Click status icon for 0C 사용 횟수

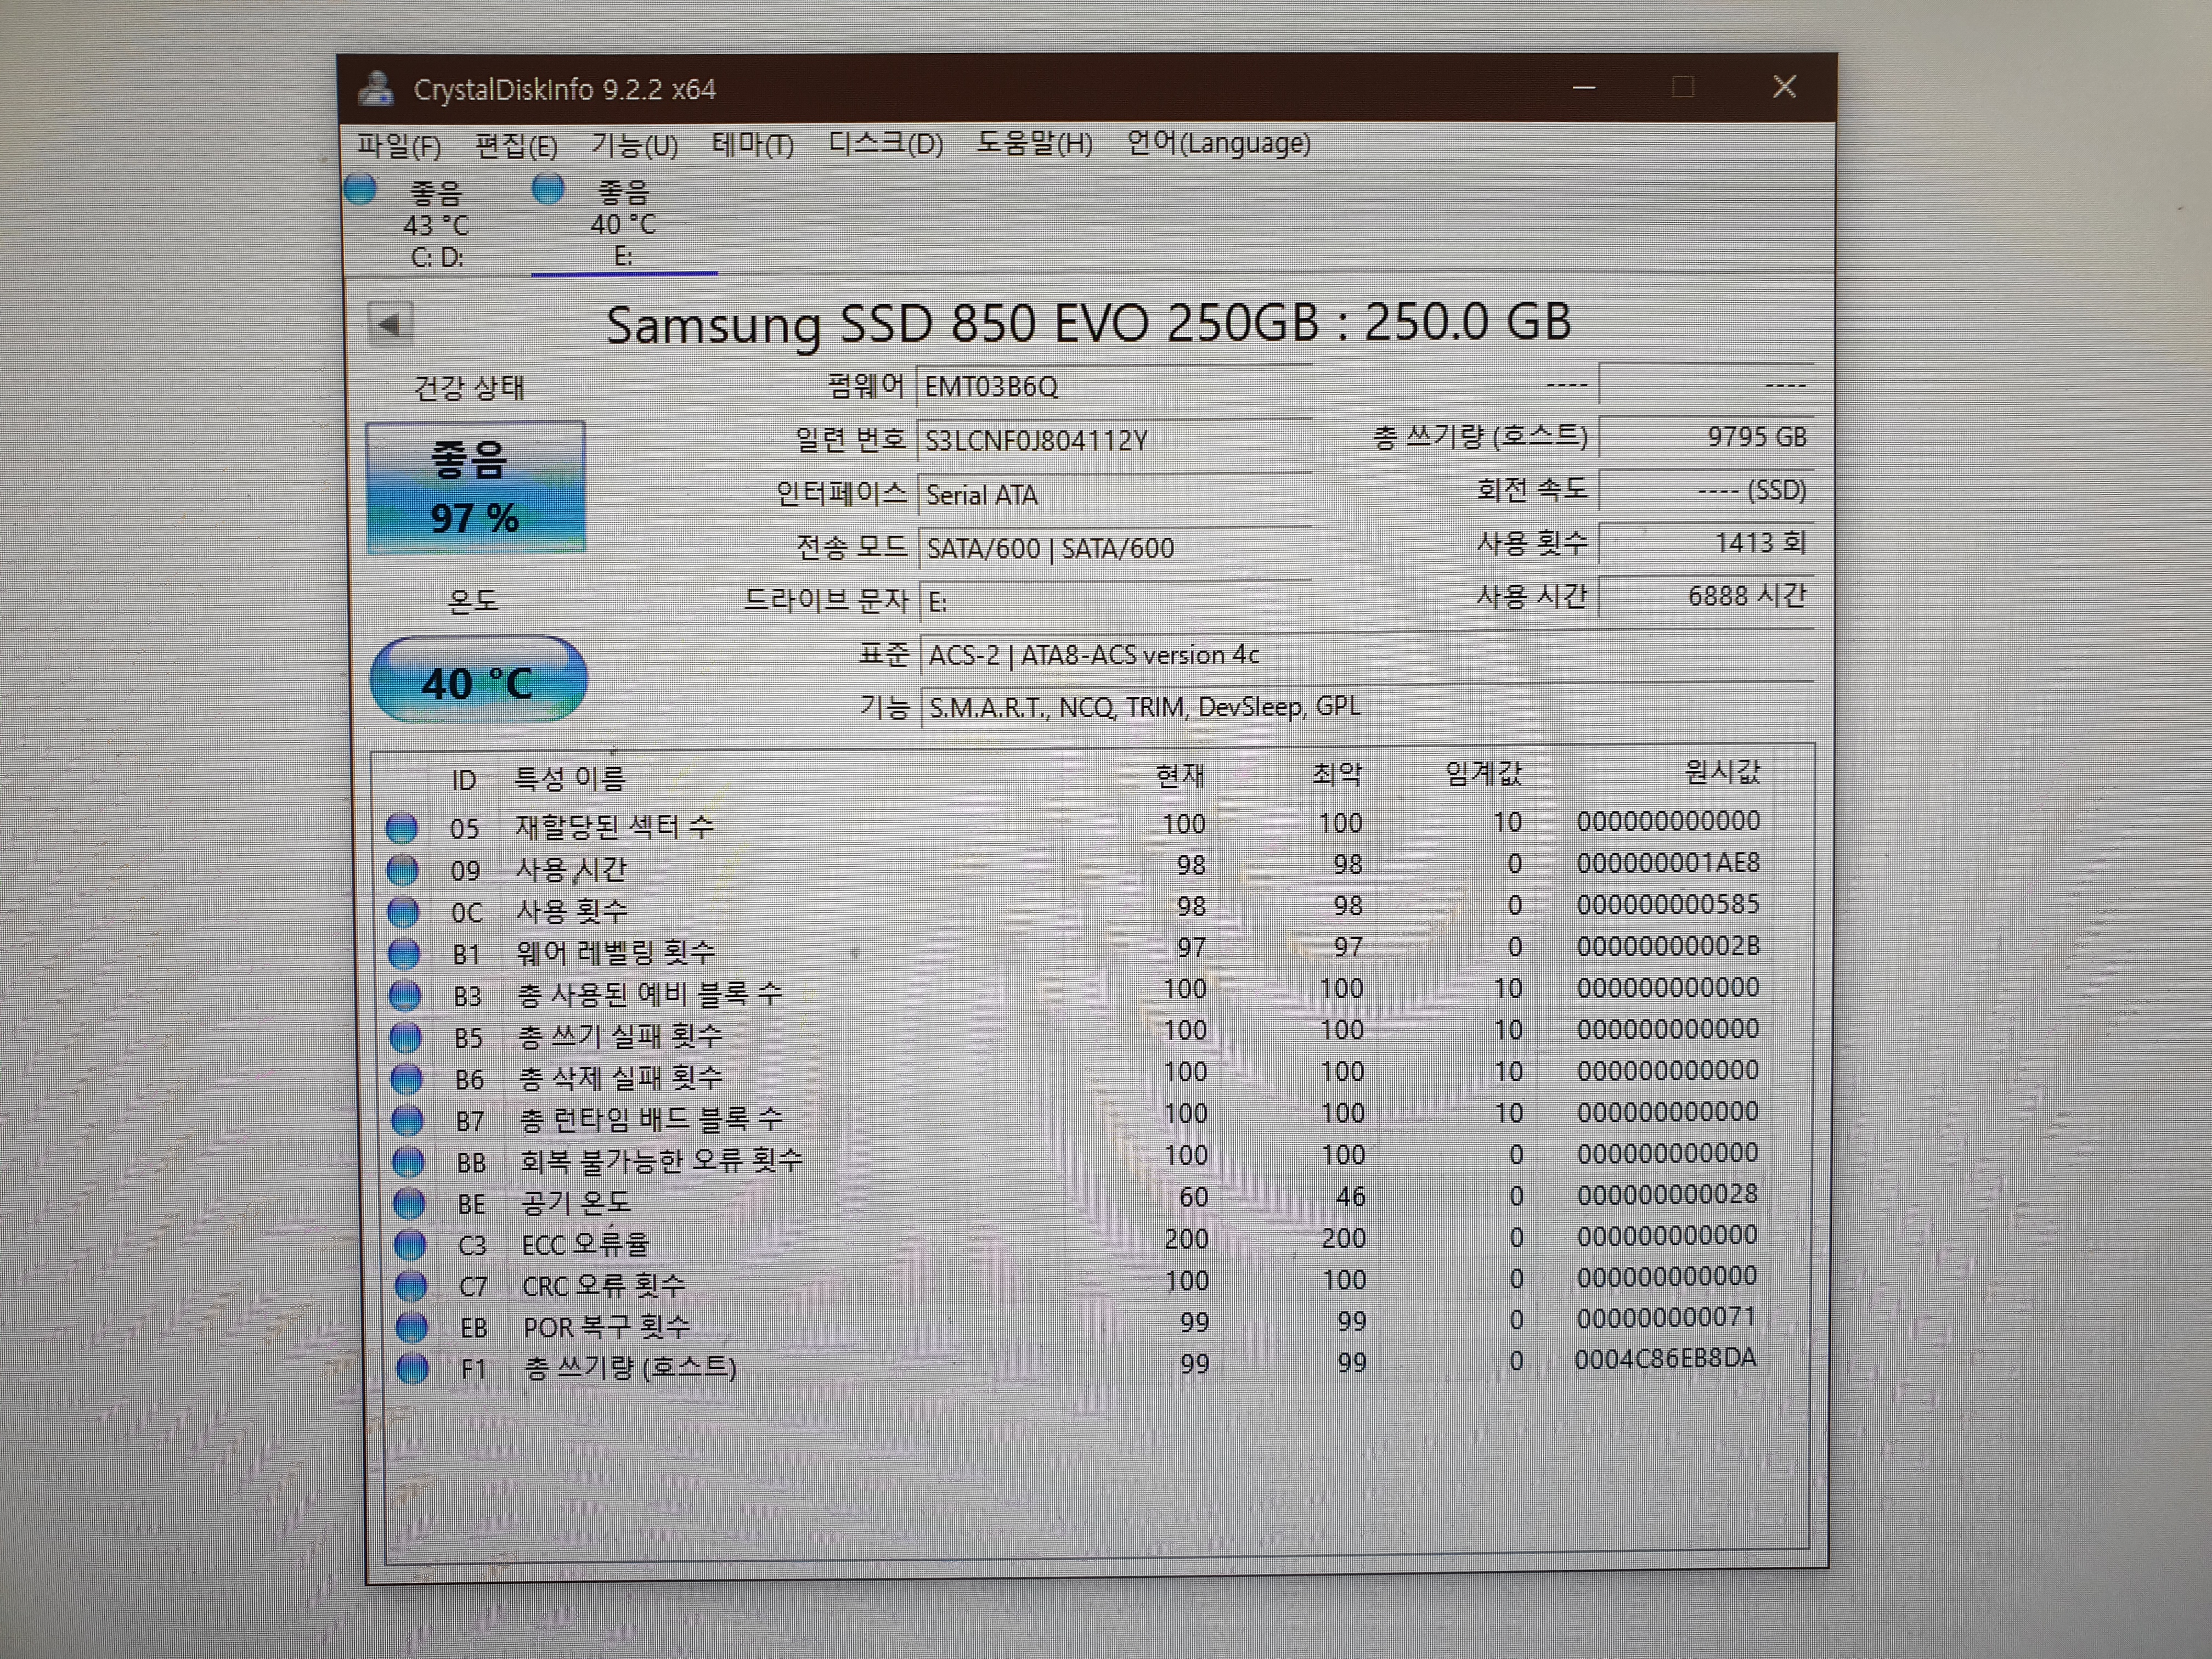click(x=403, y=912)
